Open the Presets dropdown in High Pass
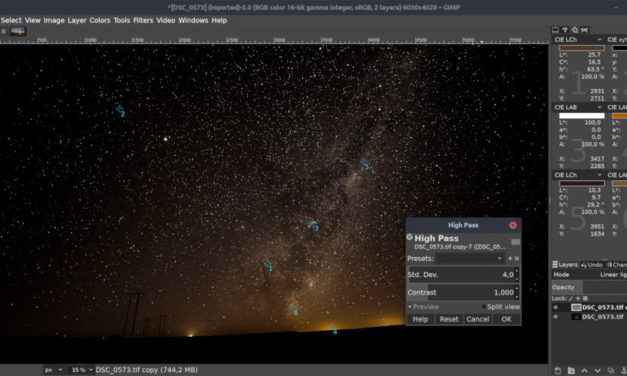 [470, 258]
